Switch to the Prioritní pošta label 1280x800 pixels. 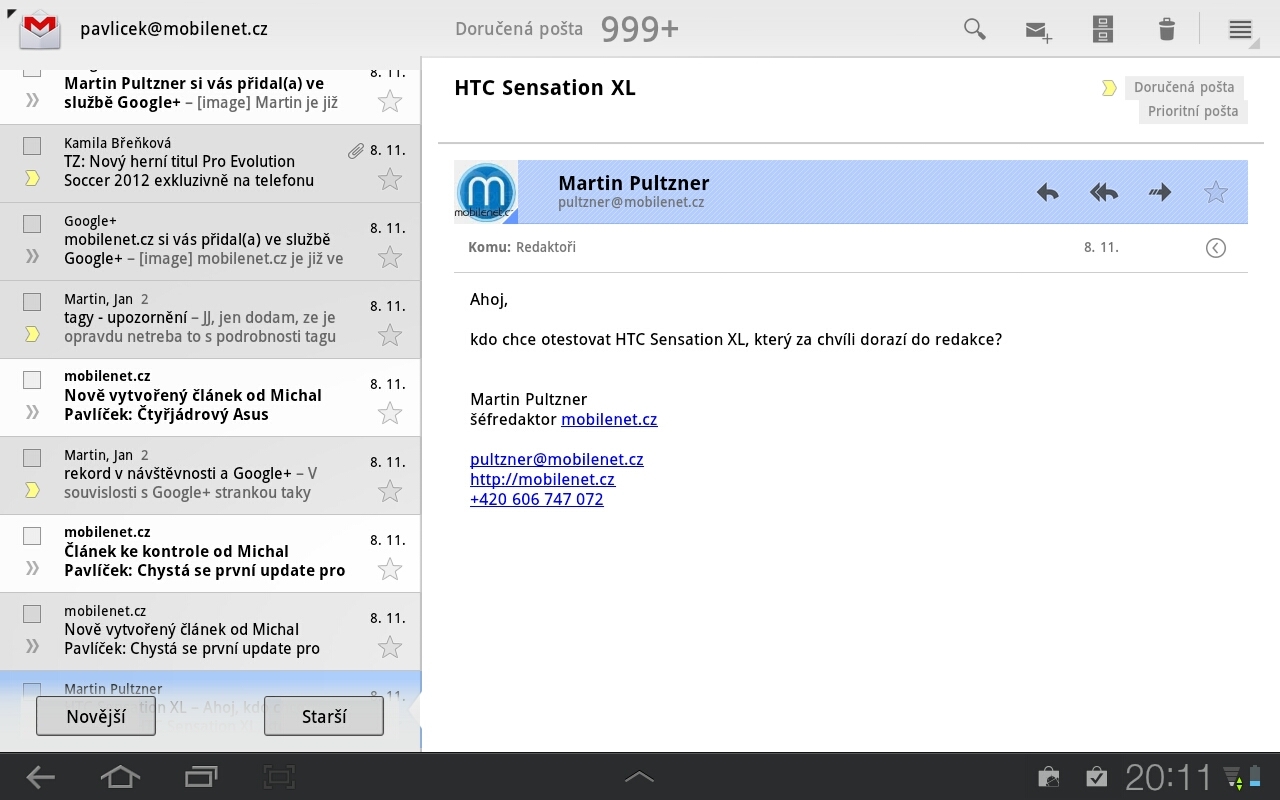(1192, 111)
